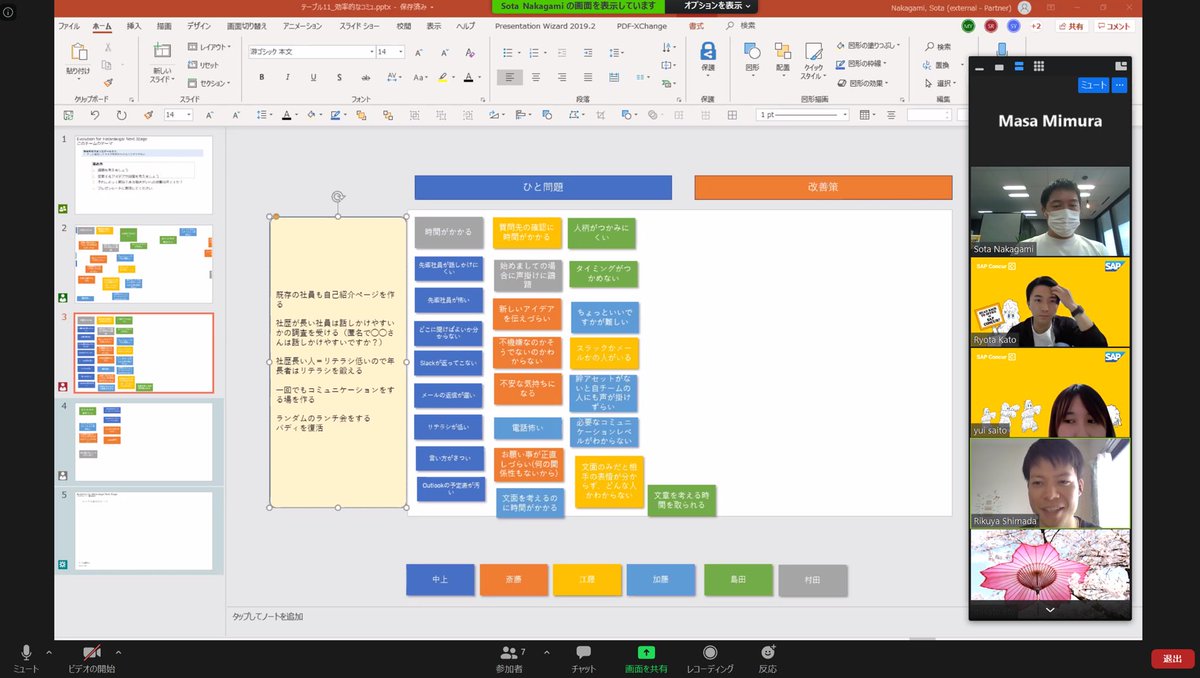Open the ファイル file tab
Screen dimensions: 1200x678
(69, 25)
